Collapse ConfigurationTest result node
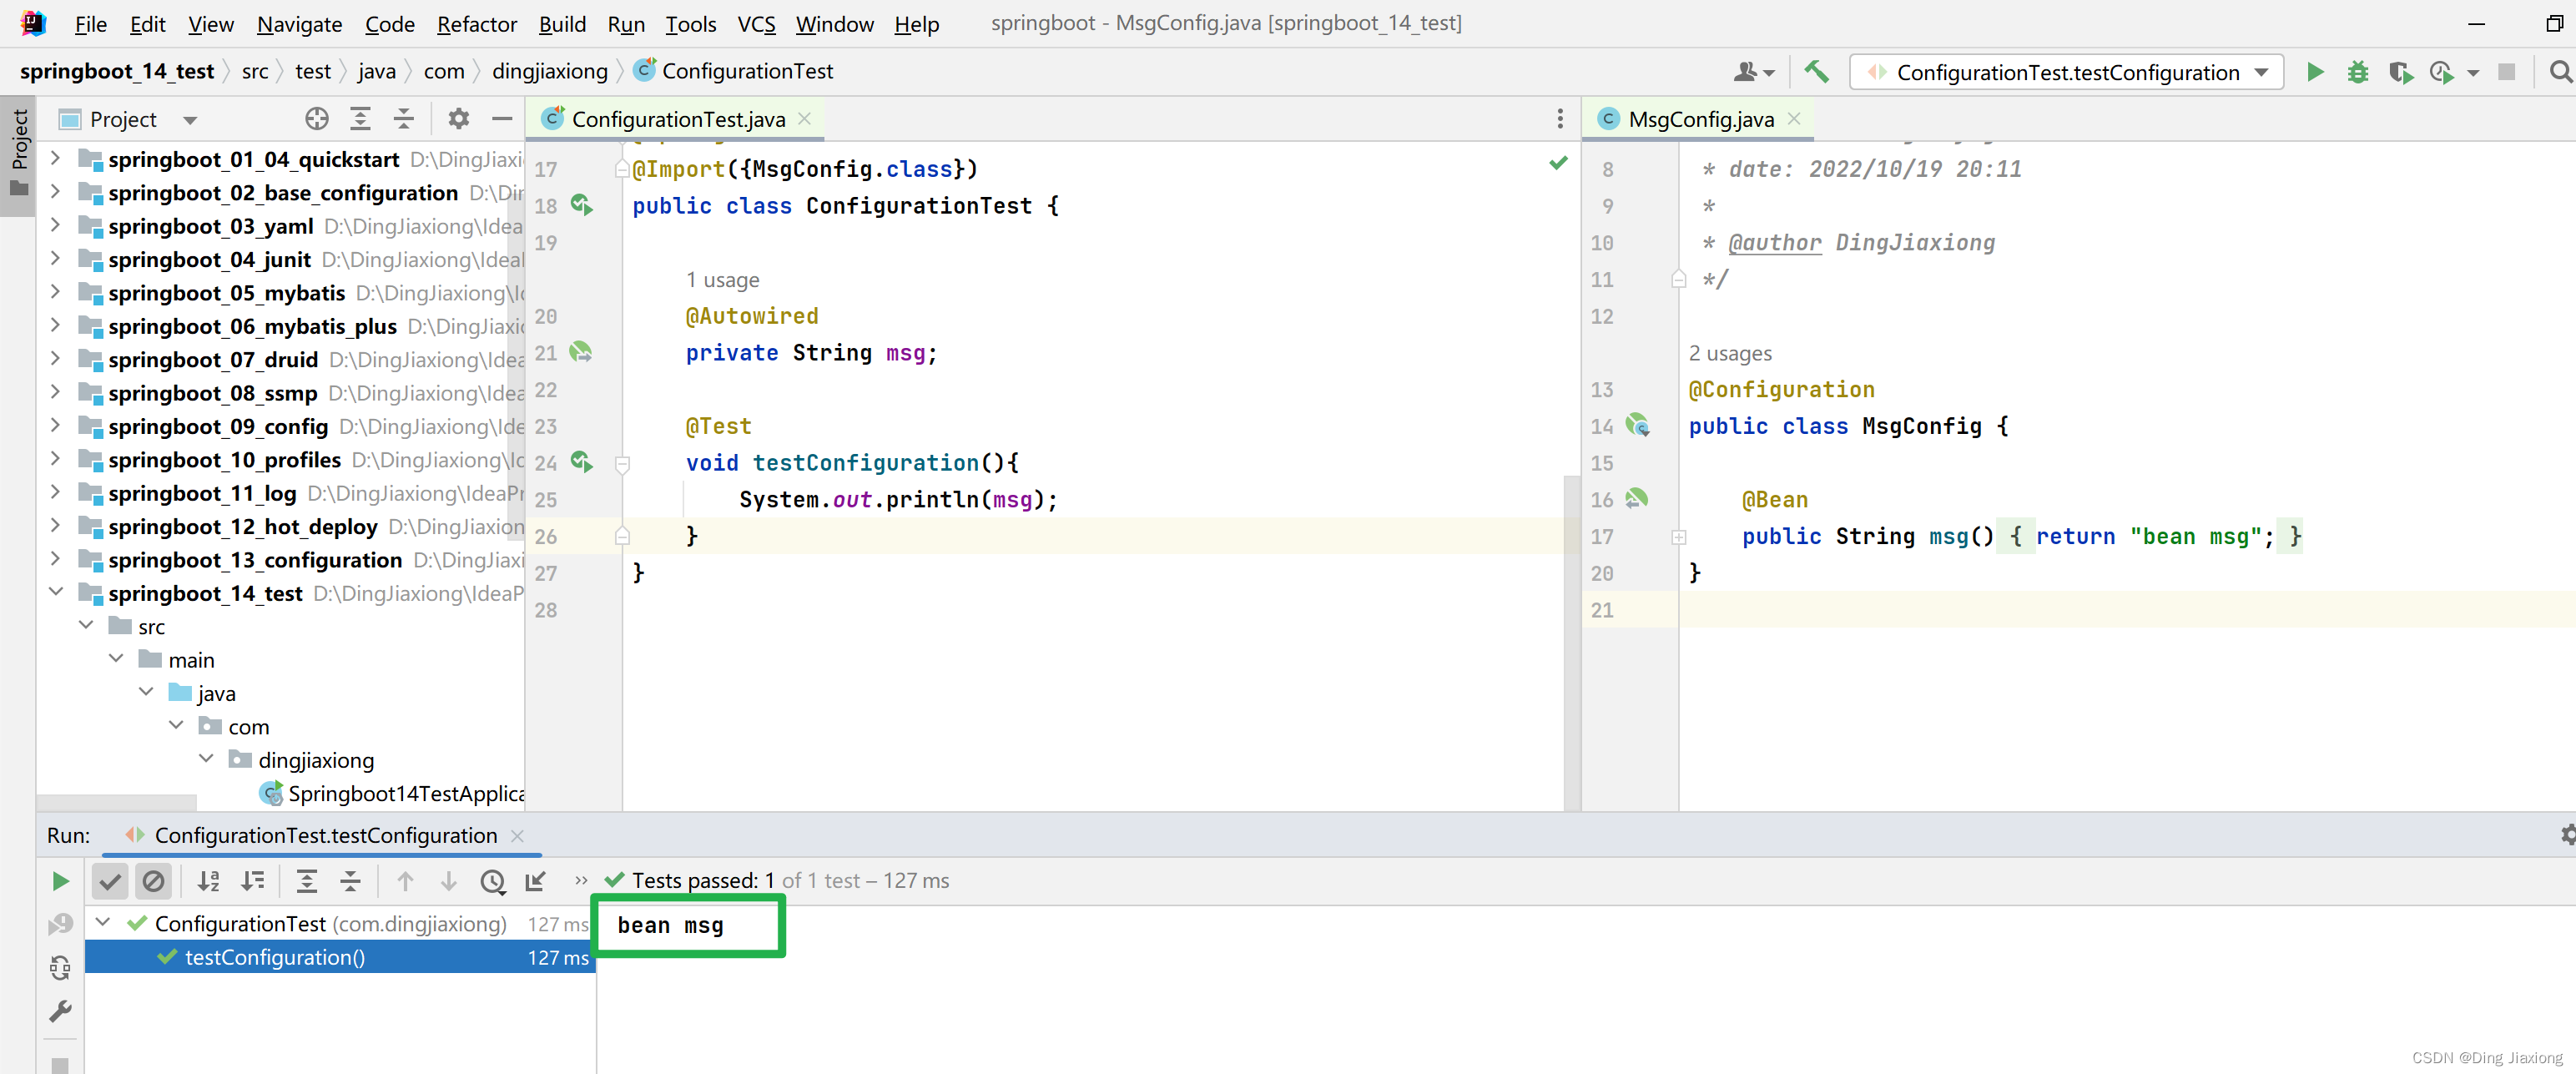 102,923
